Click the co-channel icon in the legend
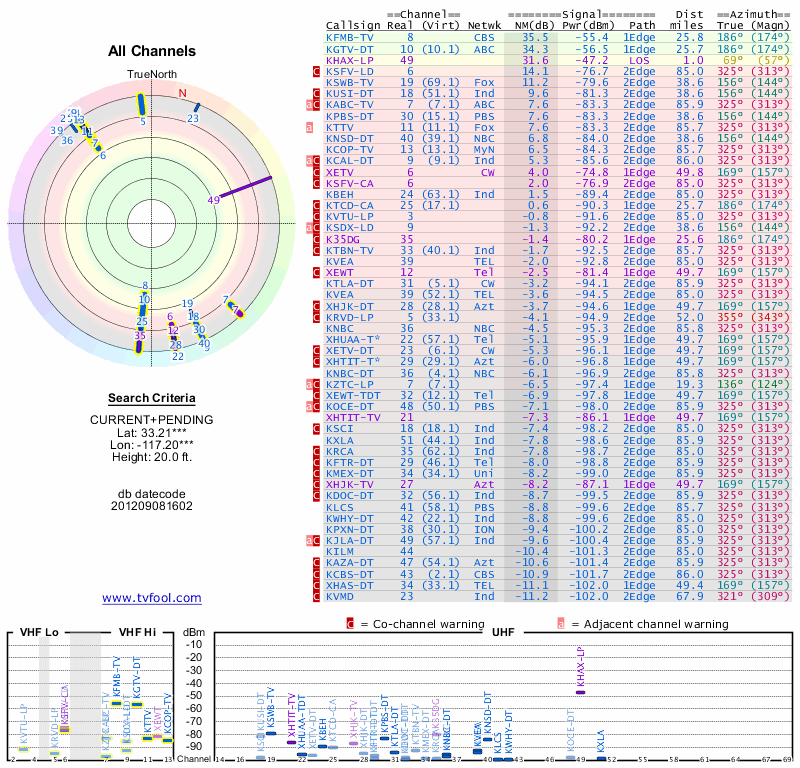Screen dimensions: 800x768 [x=351, y=623]
